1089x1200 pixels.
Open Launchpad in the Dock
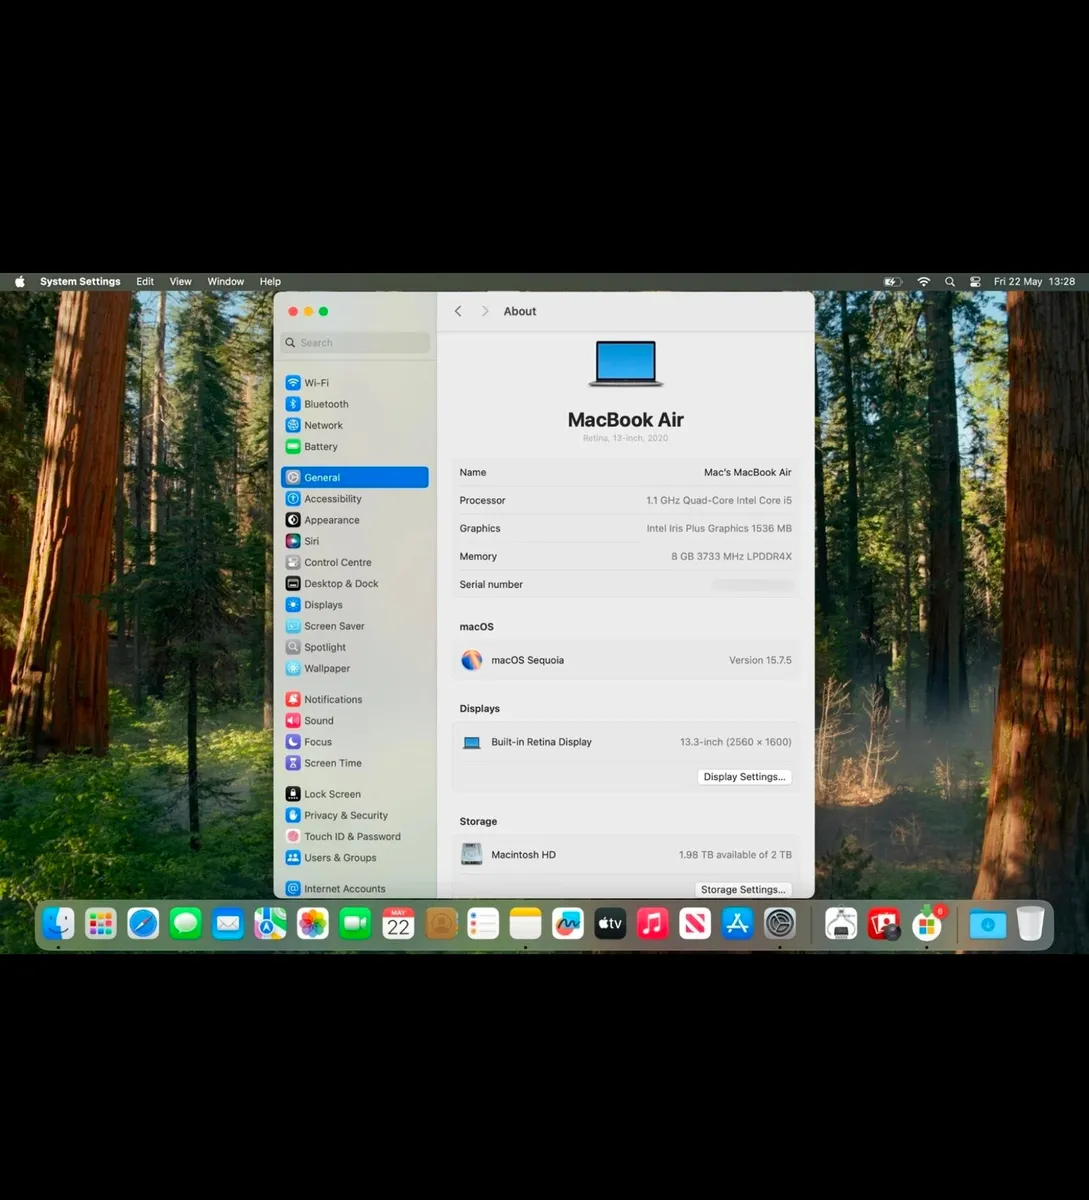pyautogui.click(x=100, y=923)
